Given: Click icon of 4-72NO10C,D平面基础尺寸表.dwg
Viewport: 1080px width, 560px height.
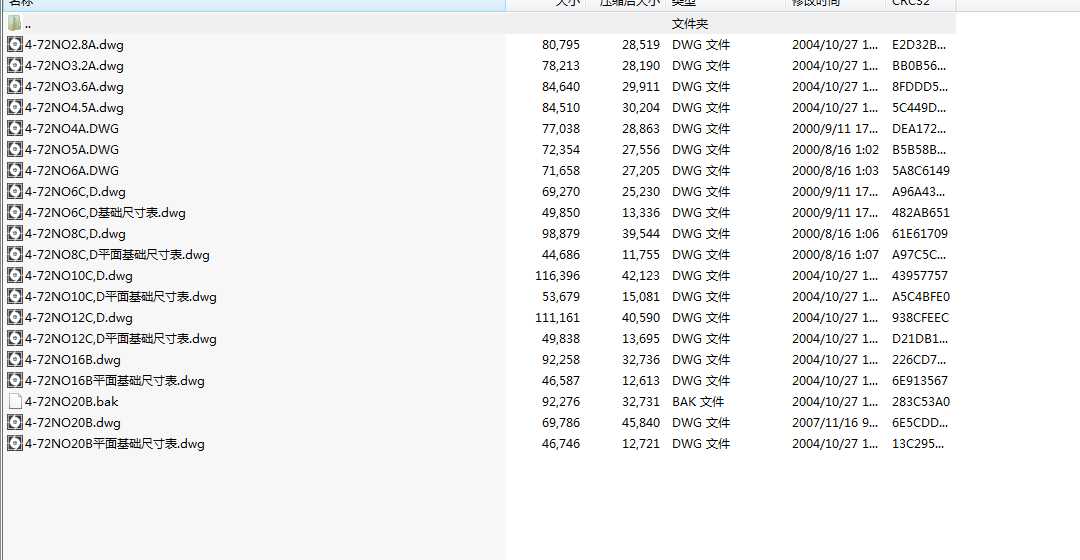Looking at the screenshot, I should point(14,297).
